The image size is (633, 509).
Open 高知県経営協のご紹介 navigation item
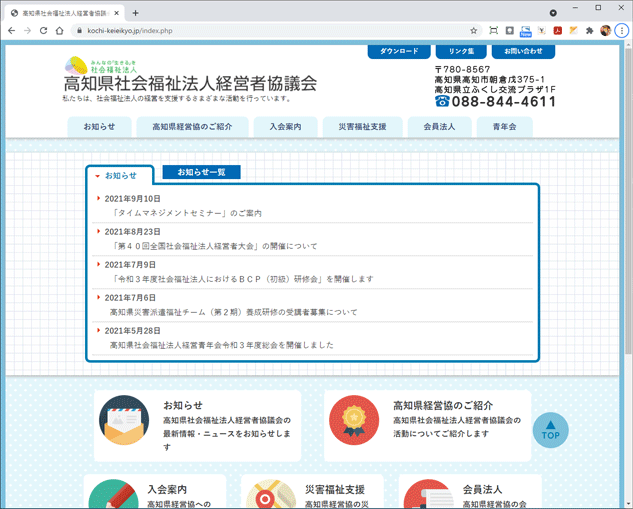tap(192, 127)
